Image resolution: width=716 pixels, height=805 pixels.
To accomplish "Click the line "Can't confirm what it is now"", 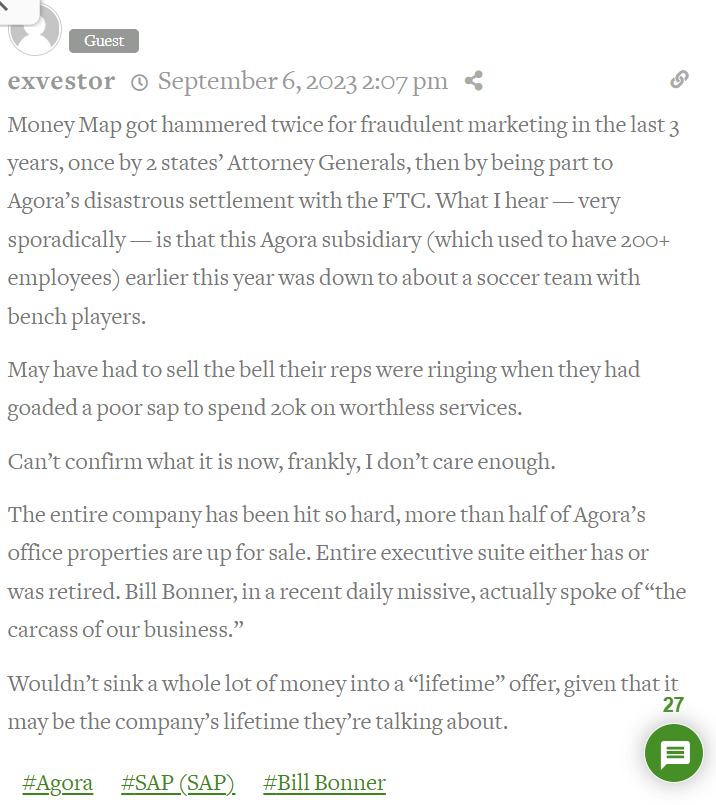I will [281, 462].
